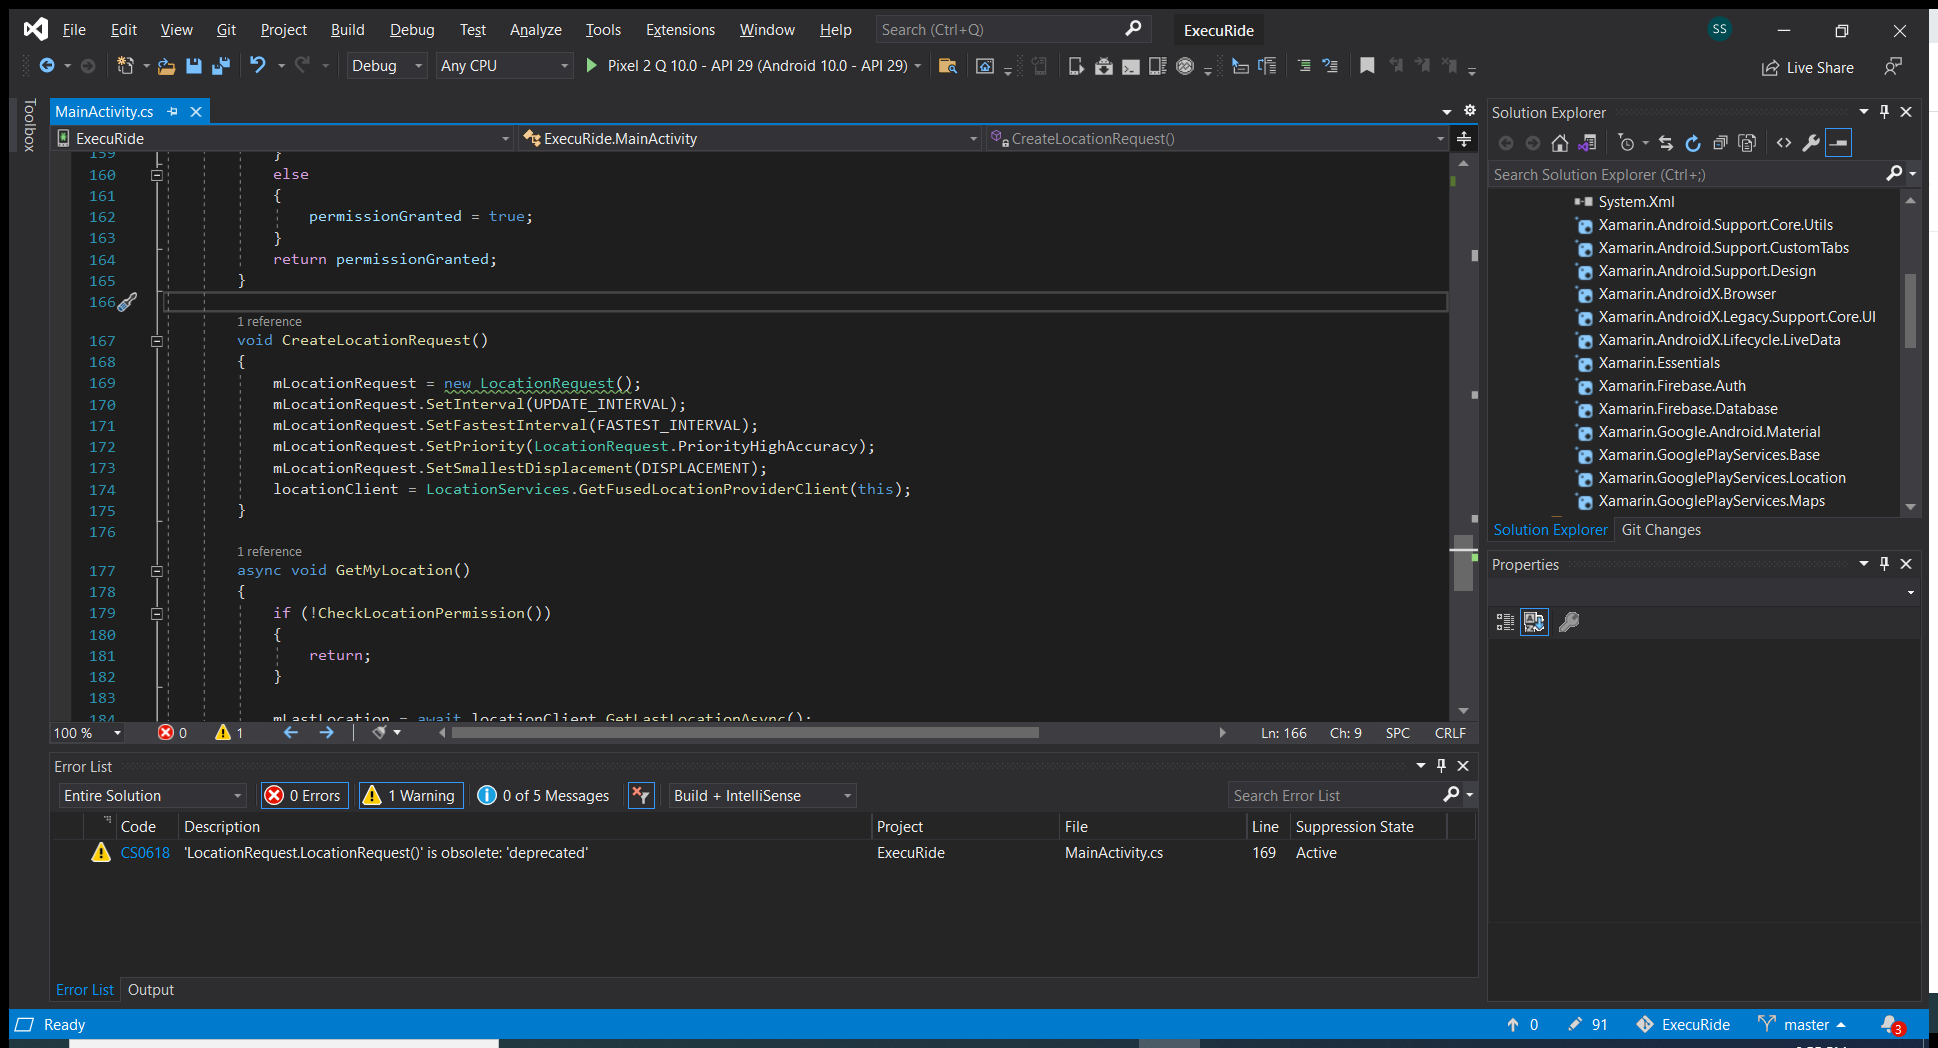Open the Android SDK Manager icon
Screen dimensions: 1938x1048
1103,66
